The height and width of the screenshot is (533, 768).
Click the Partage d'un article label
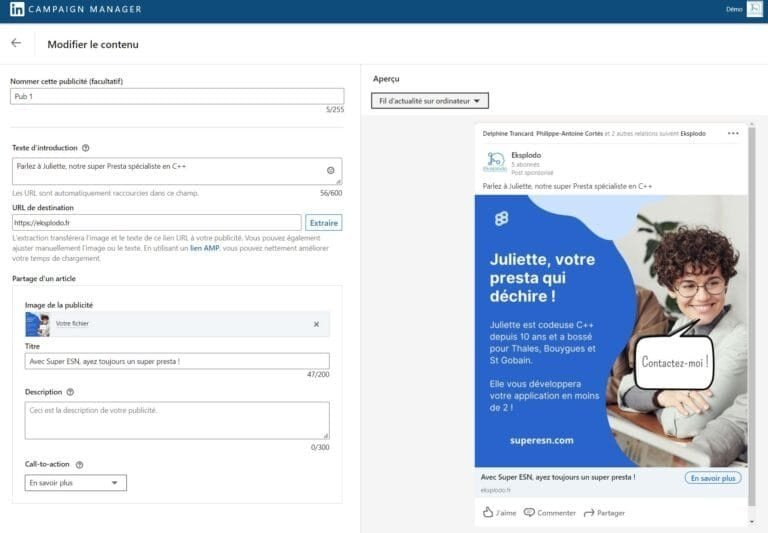click(x=44, y=279)
